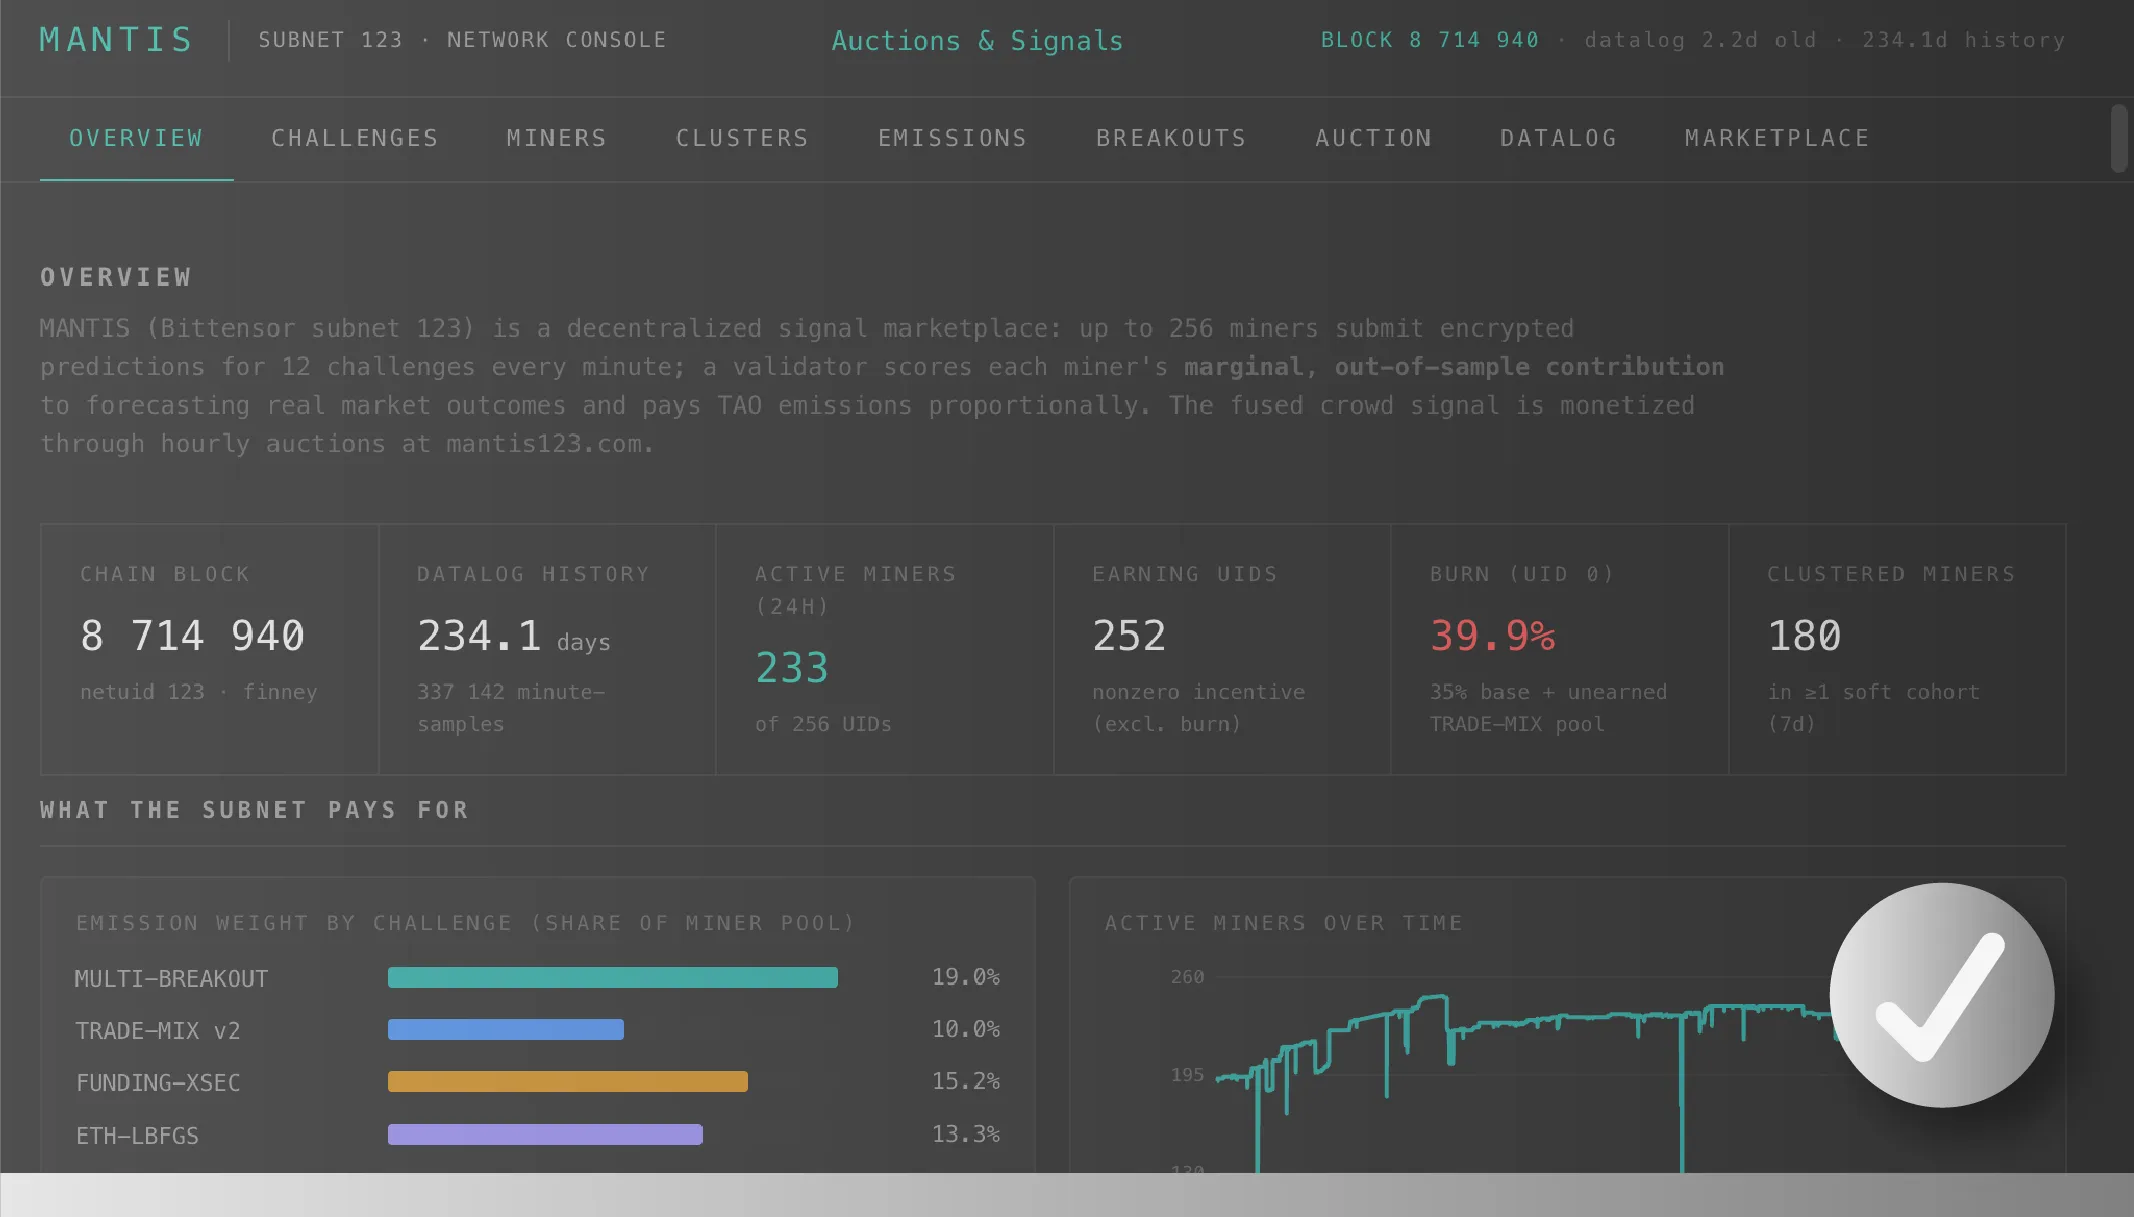The height and width of the screenshot is (1217, 2134).
Task: Click the Datalog History 234.1 days value
Action: [x=514, y=636]
